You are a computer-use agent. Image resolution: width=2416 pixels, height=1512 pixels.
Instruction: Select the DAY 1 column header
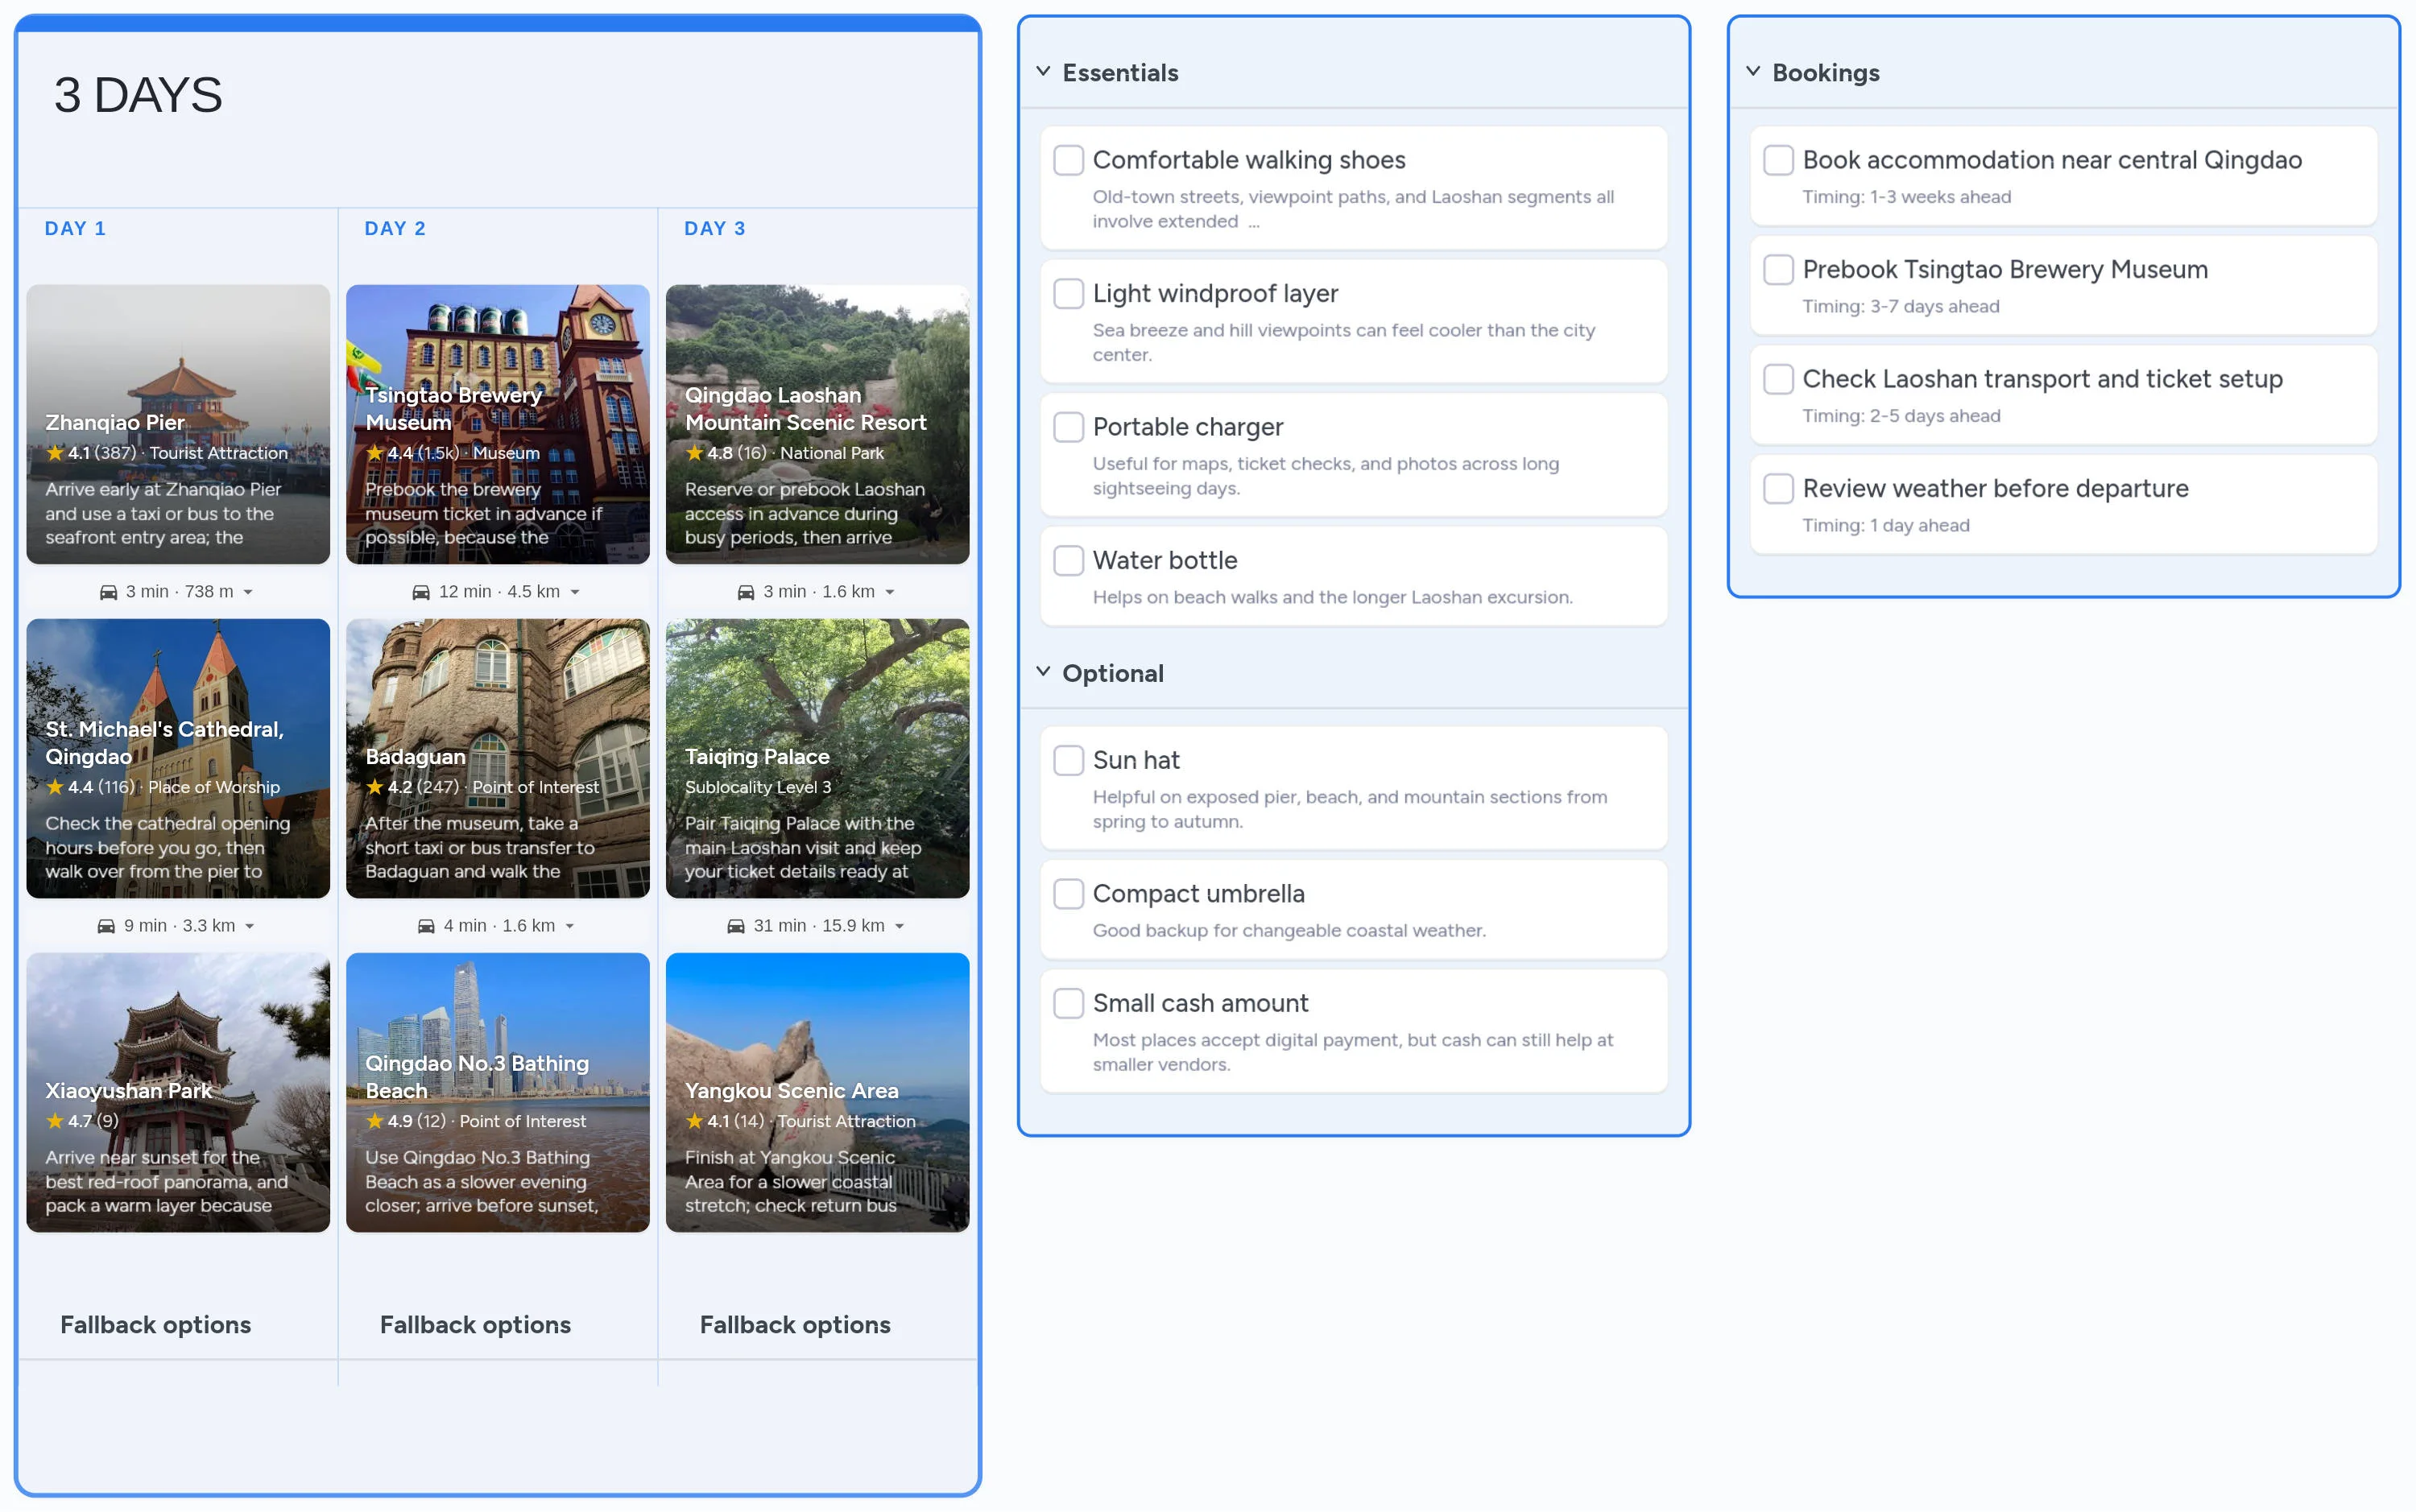(76, 228)
